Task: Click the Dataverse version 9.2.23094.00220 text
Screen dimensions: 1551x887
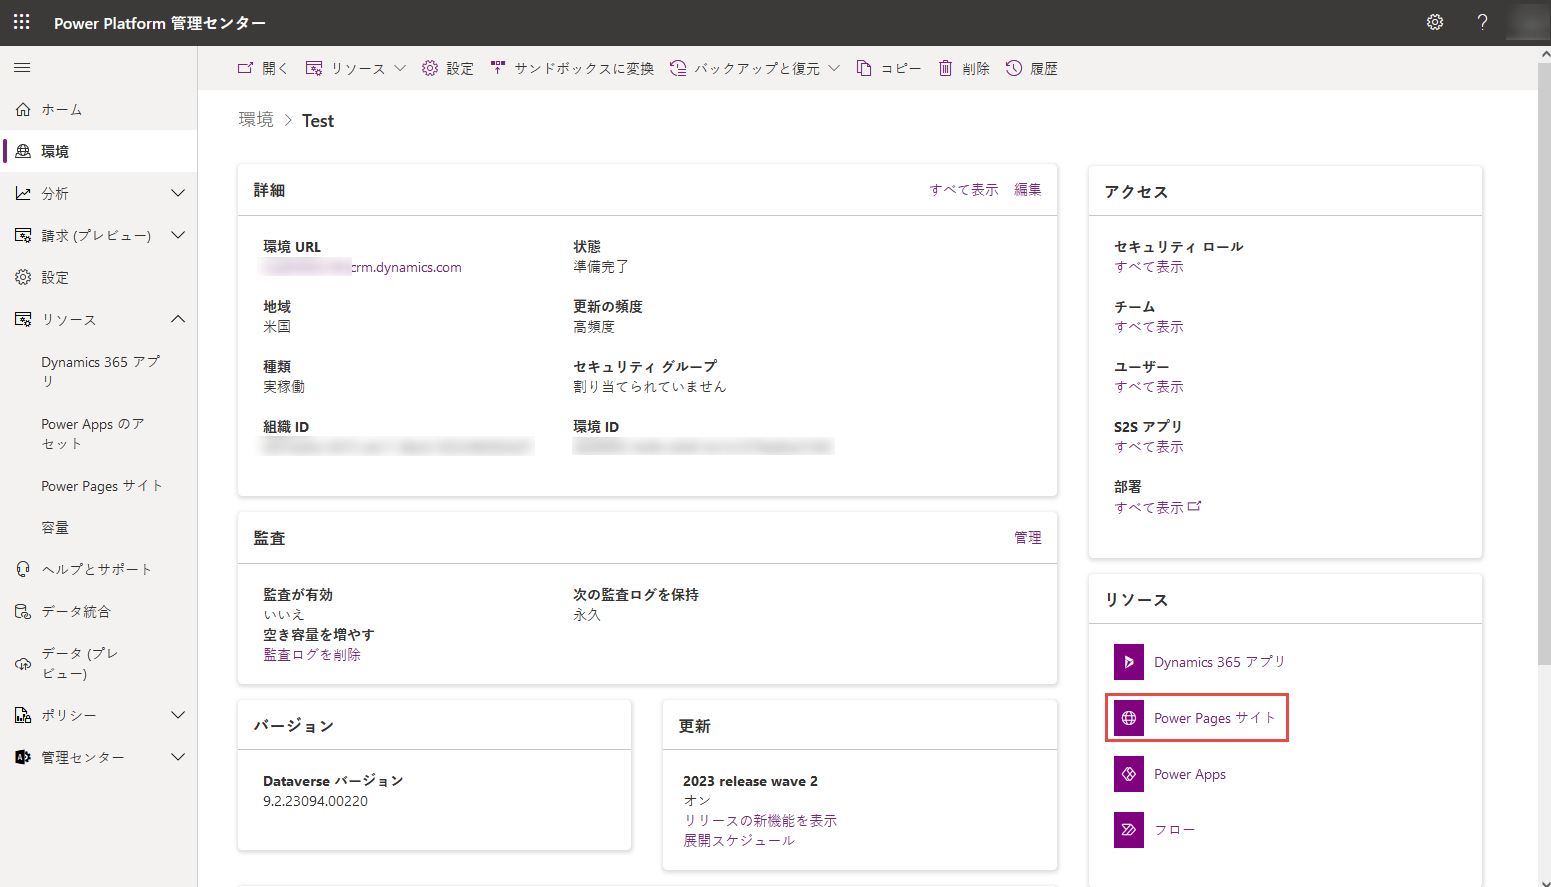Action: click(315, 801)
